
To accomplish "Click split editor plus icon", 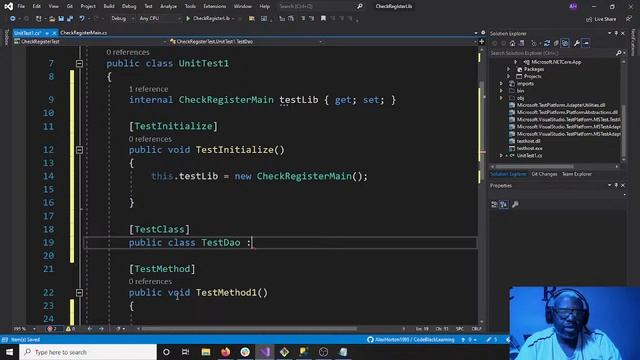I will coord(482,42).
